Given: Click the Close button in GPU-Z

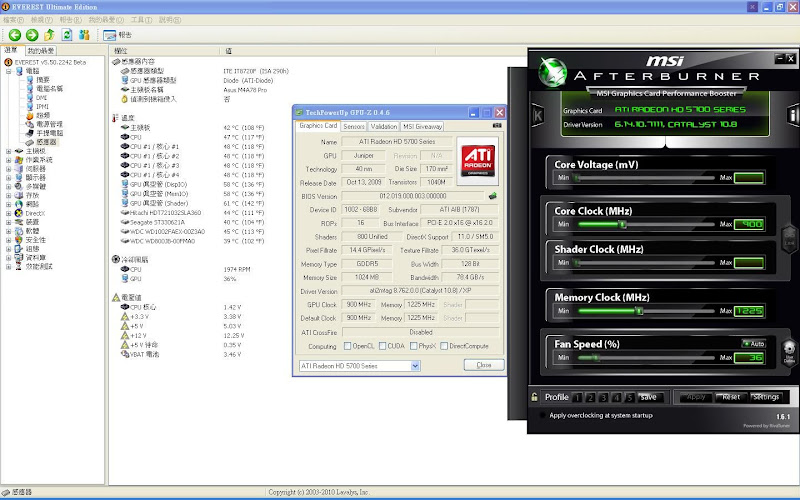Looking at the screenshot, I should [483, 365].
